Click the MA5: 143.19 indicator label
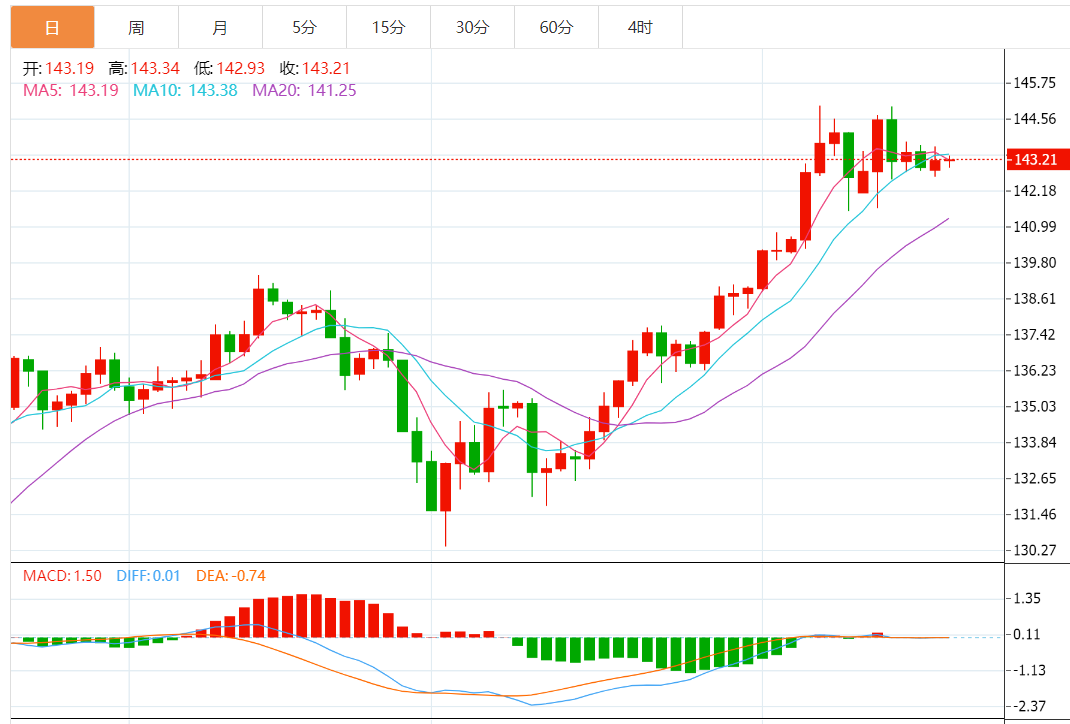 (x=71, y=90)
